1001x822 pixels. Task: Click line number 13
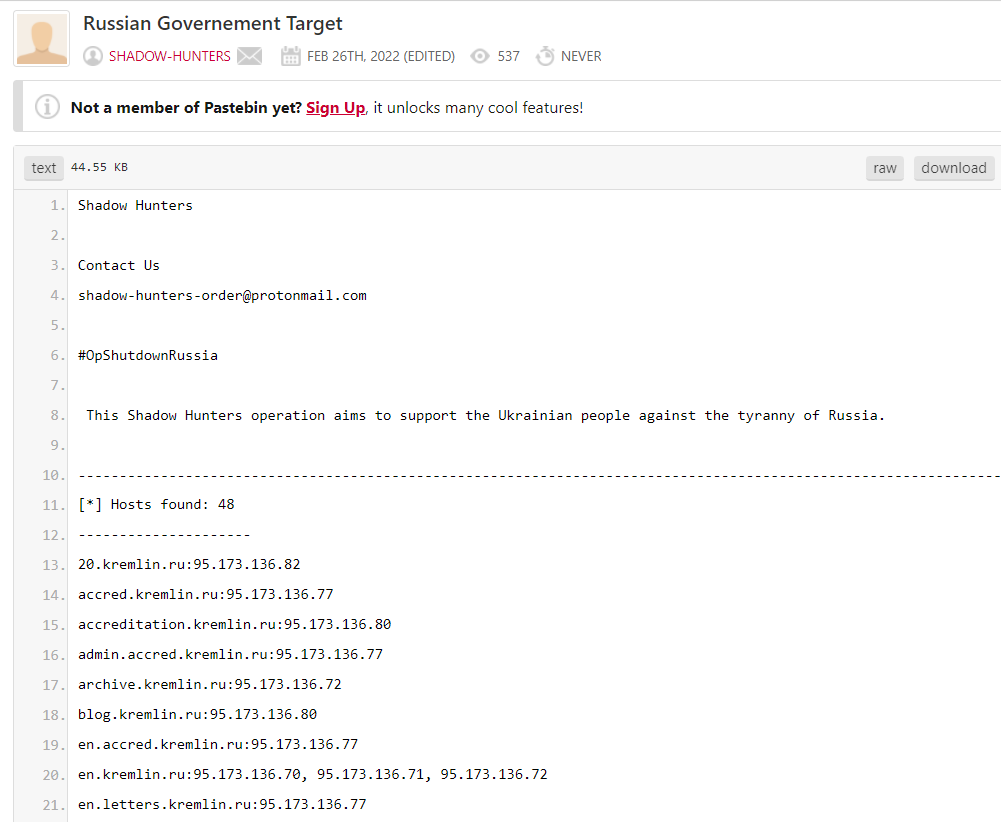(x=54, y=565)
